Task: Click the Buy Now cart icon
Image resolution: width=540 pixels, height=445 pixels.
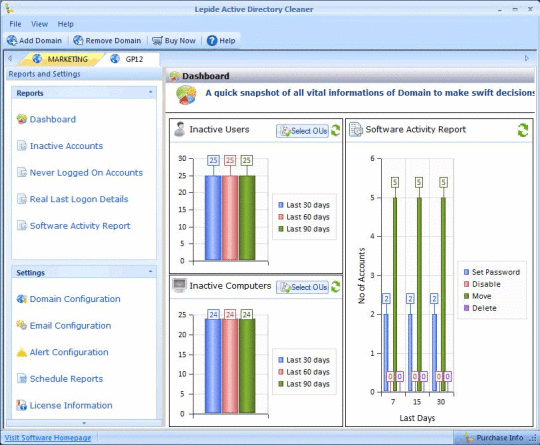Action: pos(157,41)
